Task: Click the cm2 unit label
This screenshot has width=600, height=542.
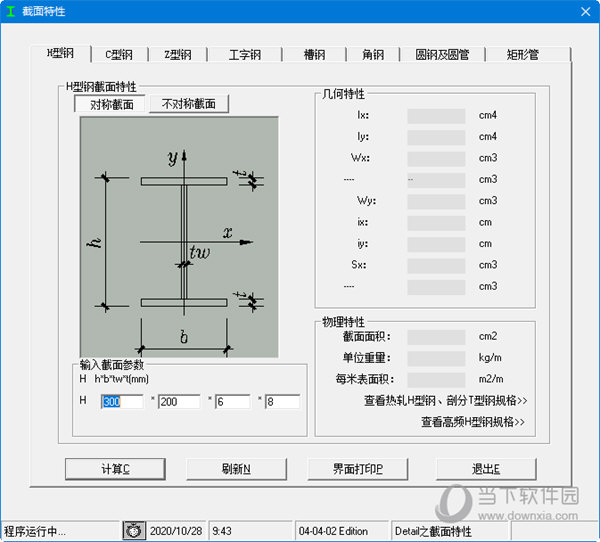Action: pos(488,336)
